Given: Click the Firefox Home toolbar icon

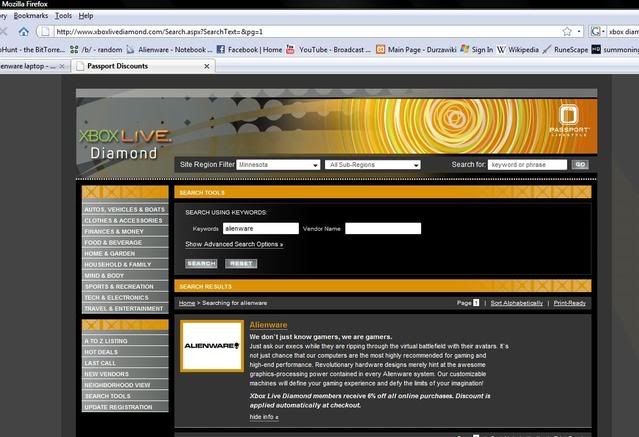Looking at the screenshot, I should point(24,31).
